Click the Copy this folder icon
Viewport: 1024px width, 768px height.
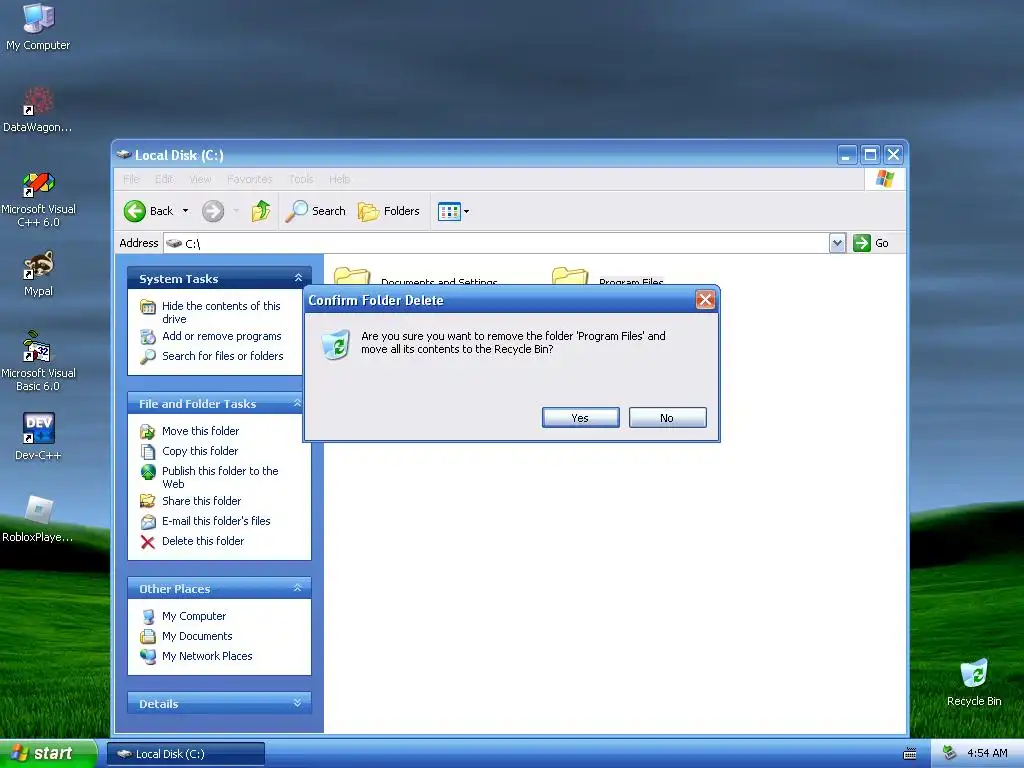click(x=148, y=451)
